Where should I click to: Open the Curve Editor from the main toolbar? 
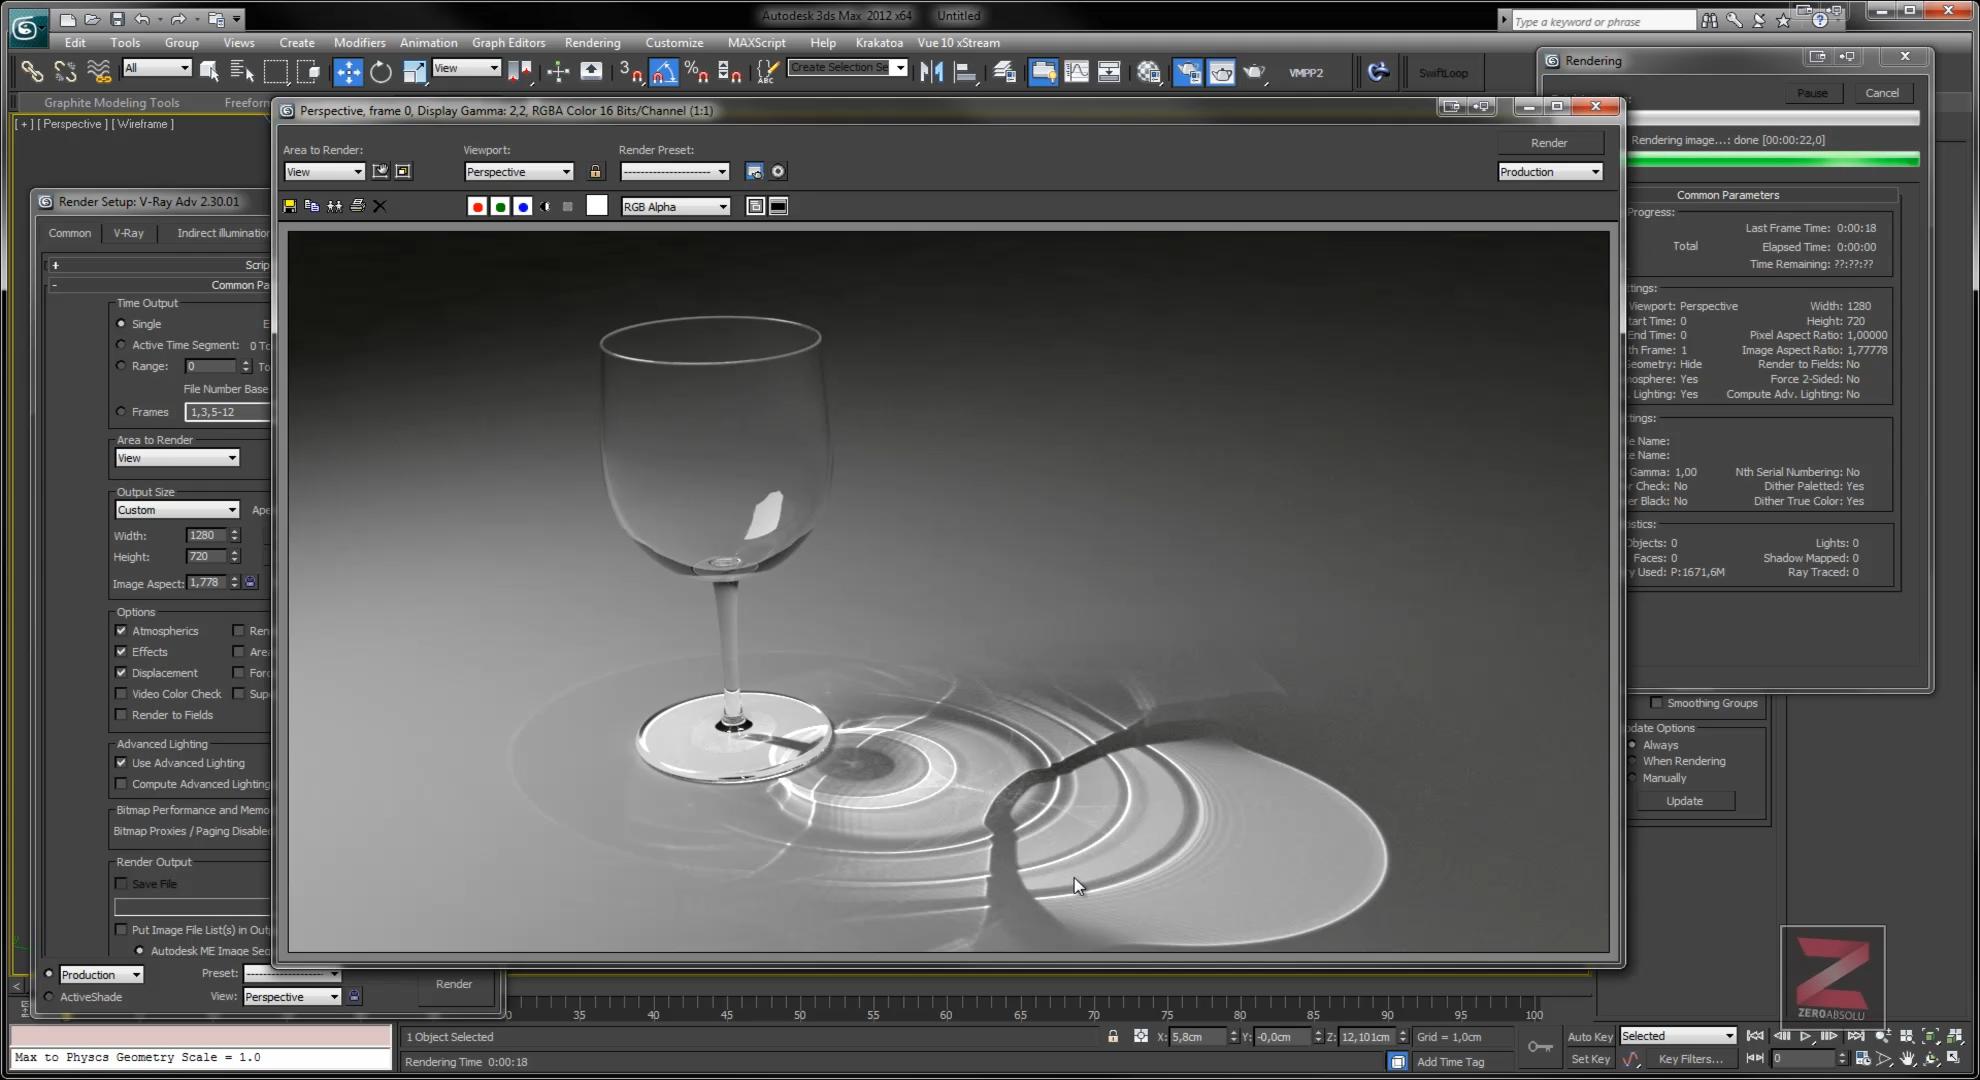1077,72
